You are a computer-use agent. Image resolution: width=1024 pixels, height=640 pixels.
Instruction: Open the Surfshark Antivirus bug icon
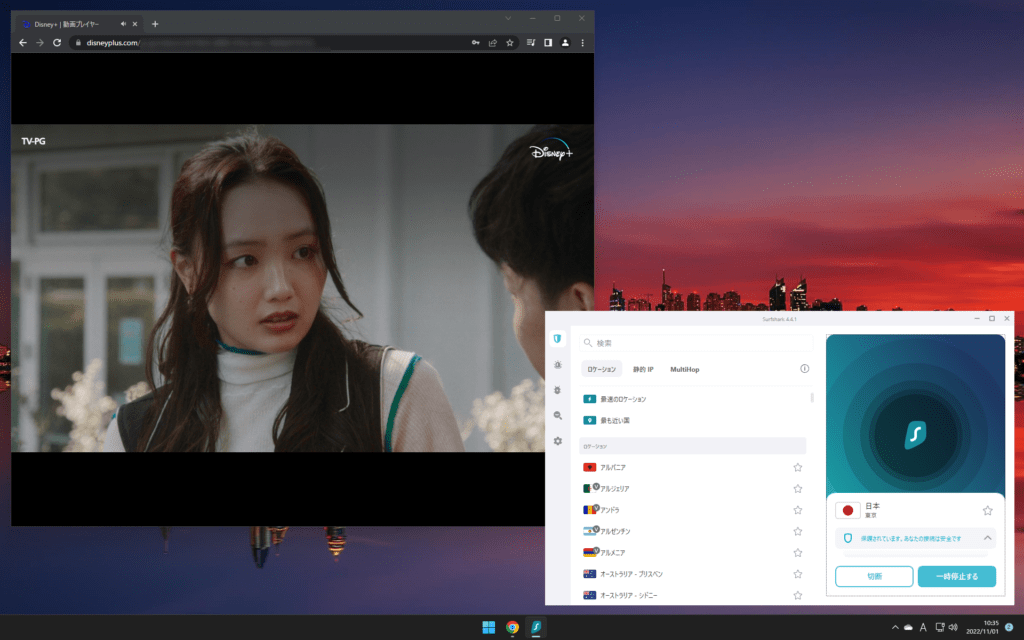(x=557, y=390)
